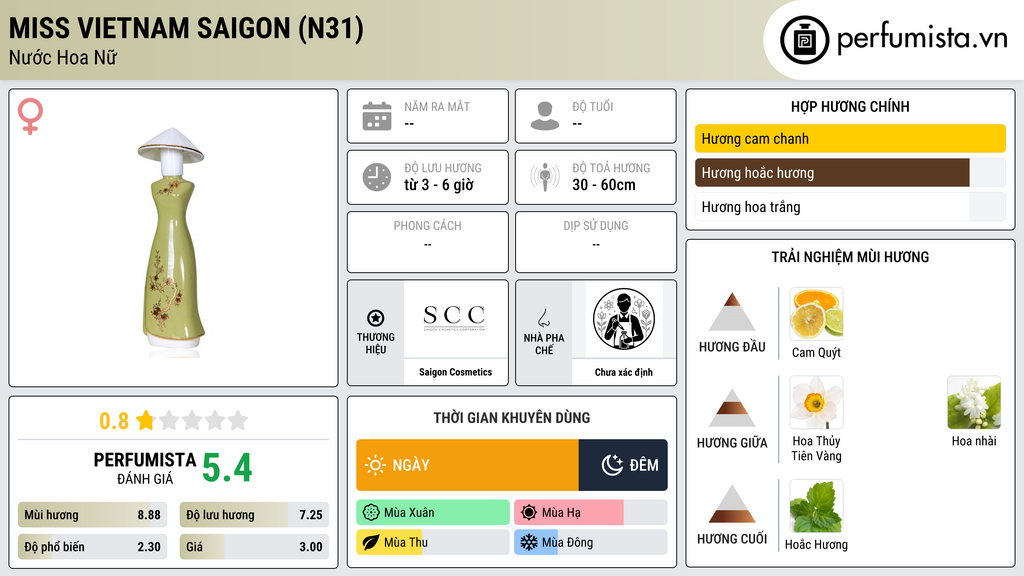Click the perfumista.vn perfume bottle logo icon

[x=804, y=40]
